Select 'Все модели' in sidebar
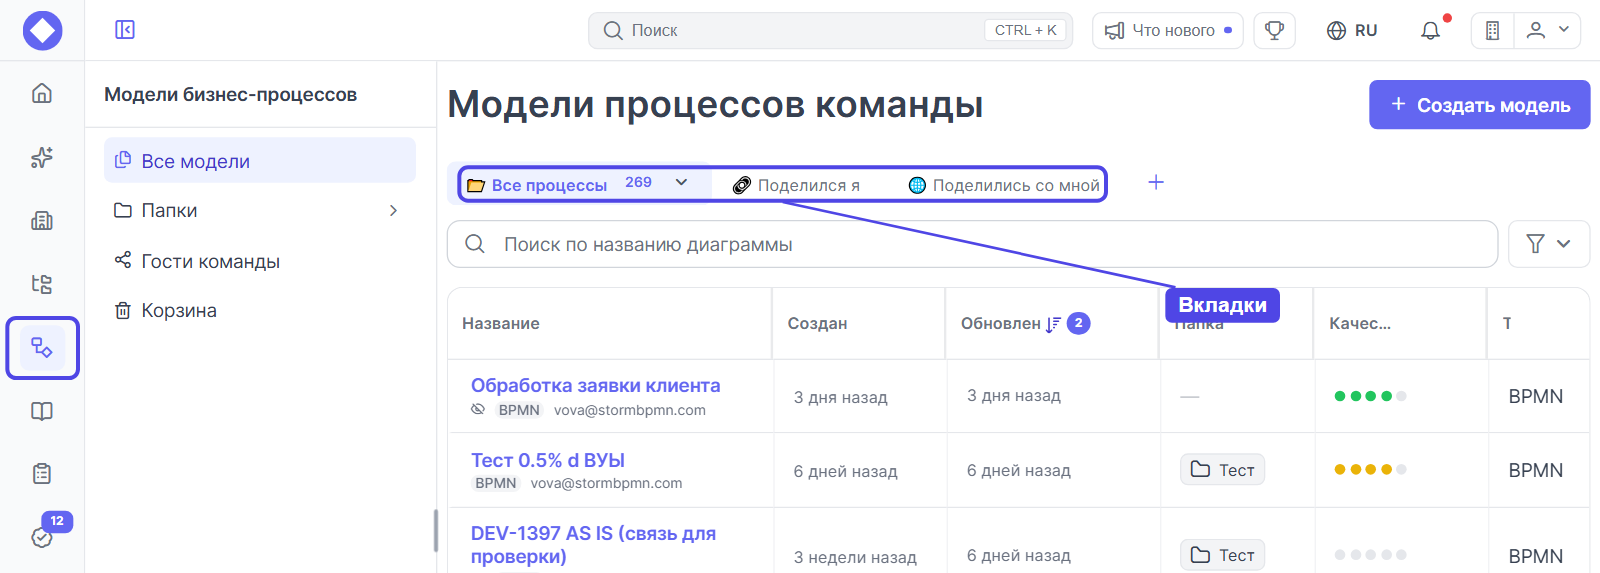The width and height of the screenshot is (1600, 573). 260,160
